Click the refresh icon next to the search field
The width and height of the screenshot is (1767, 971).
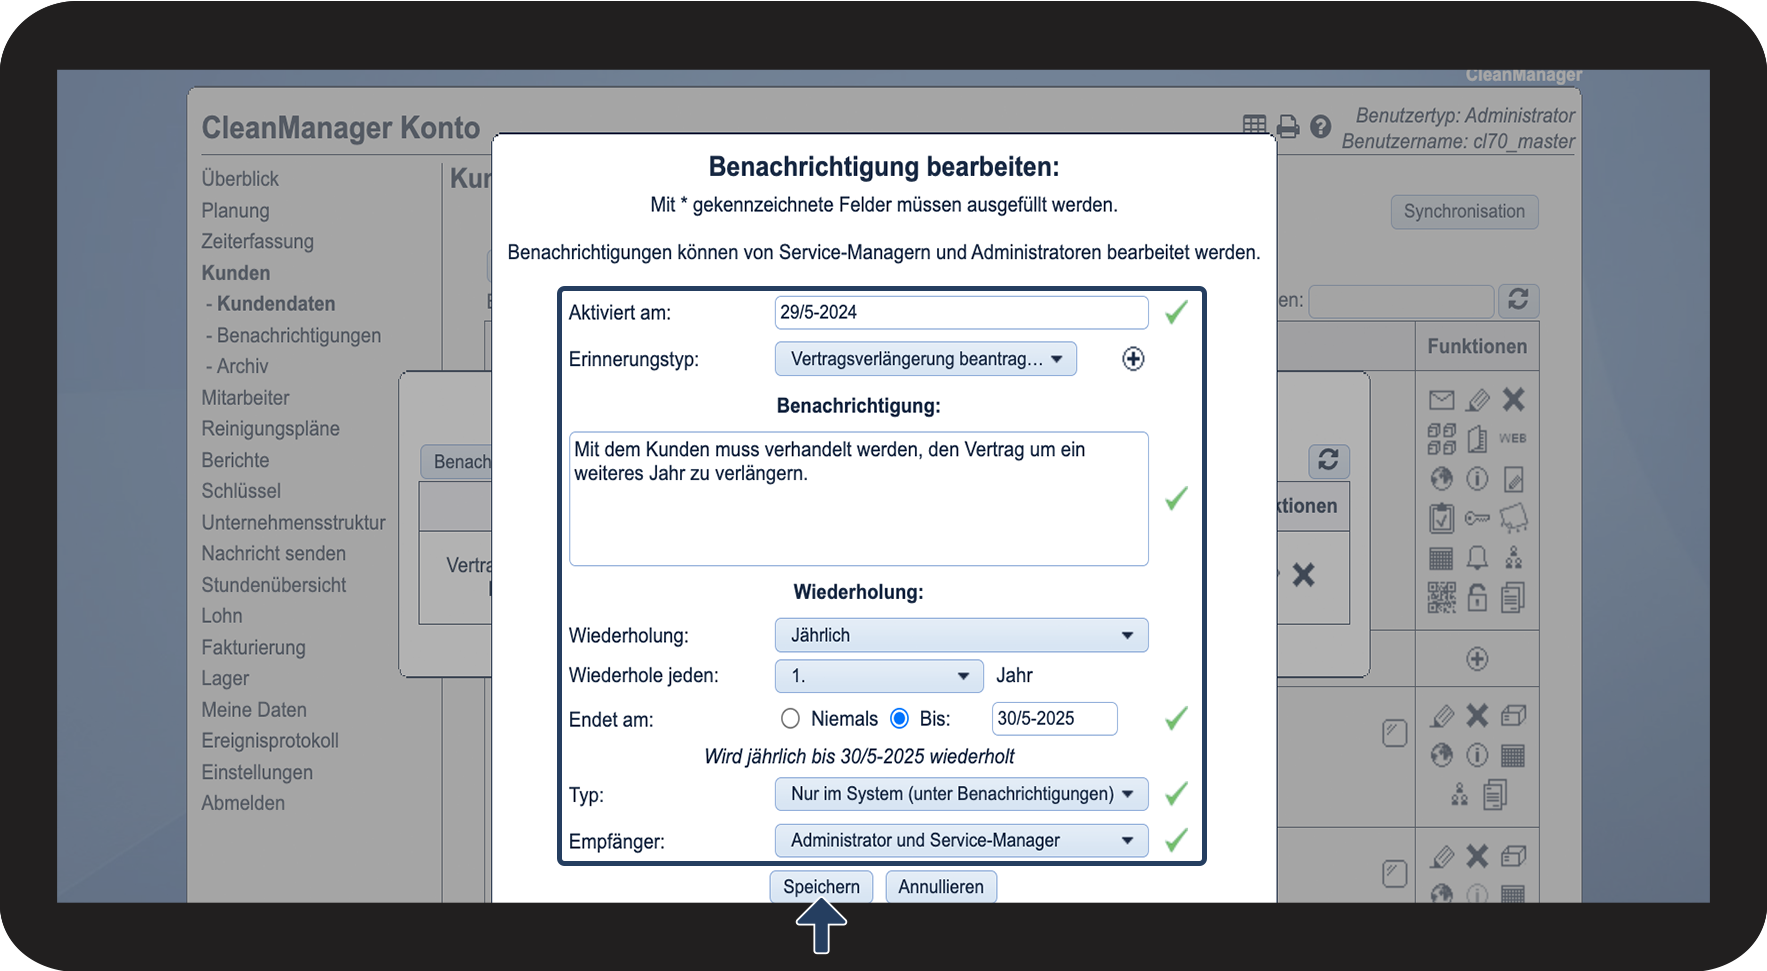point(1518,300)
